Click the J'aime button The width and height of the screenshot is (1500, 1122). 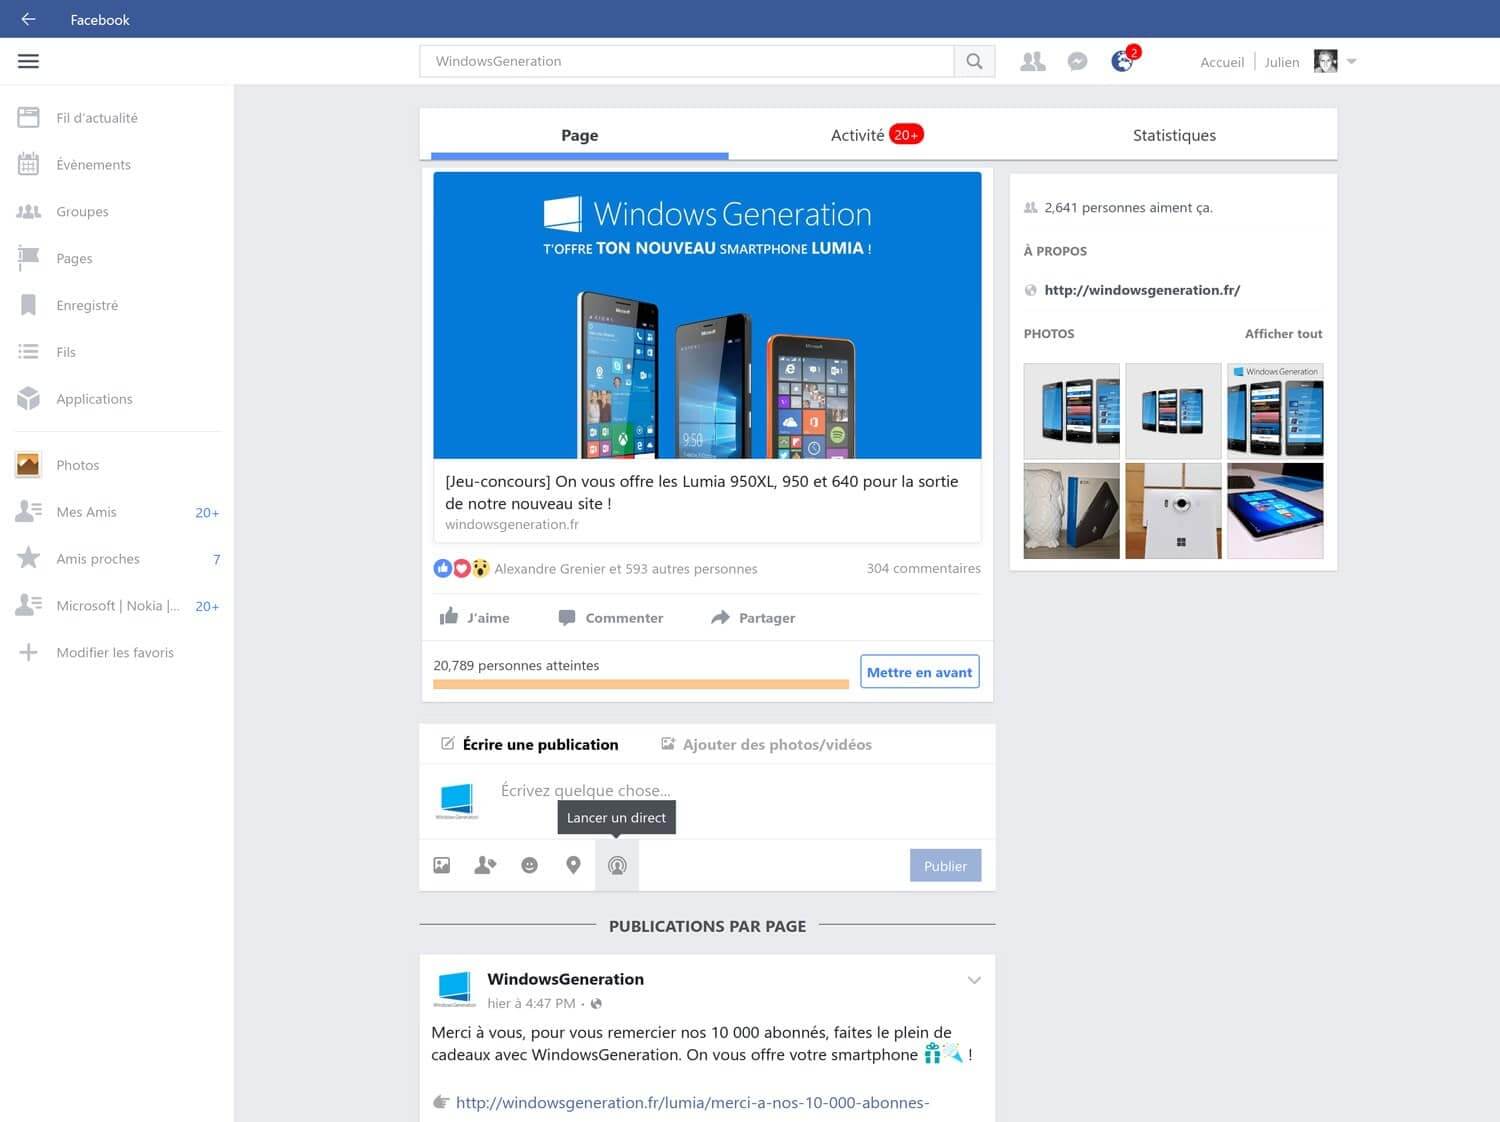tap(475, 618)
